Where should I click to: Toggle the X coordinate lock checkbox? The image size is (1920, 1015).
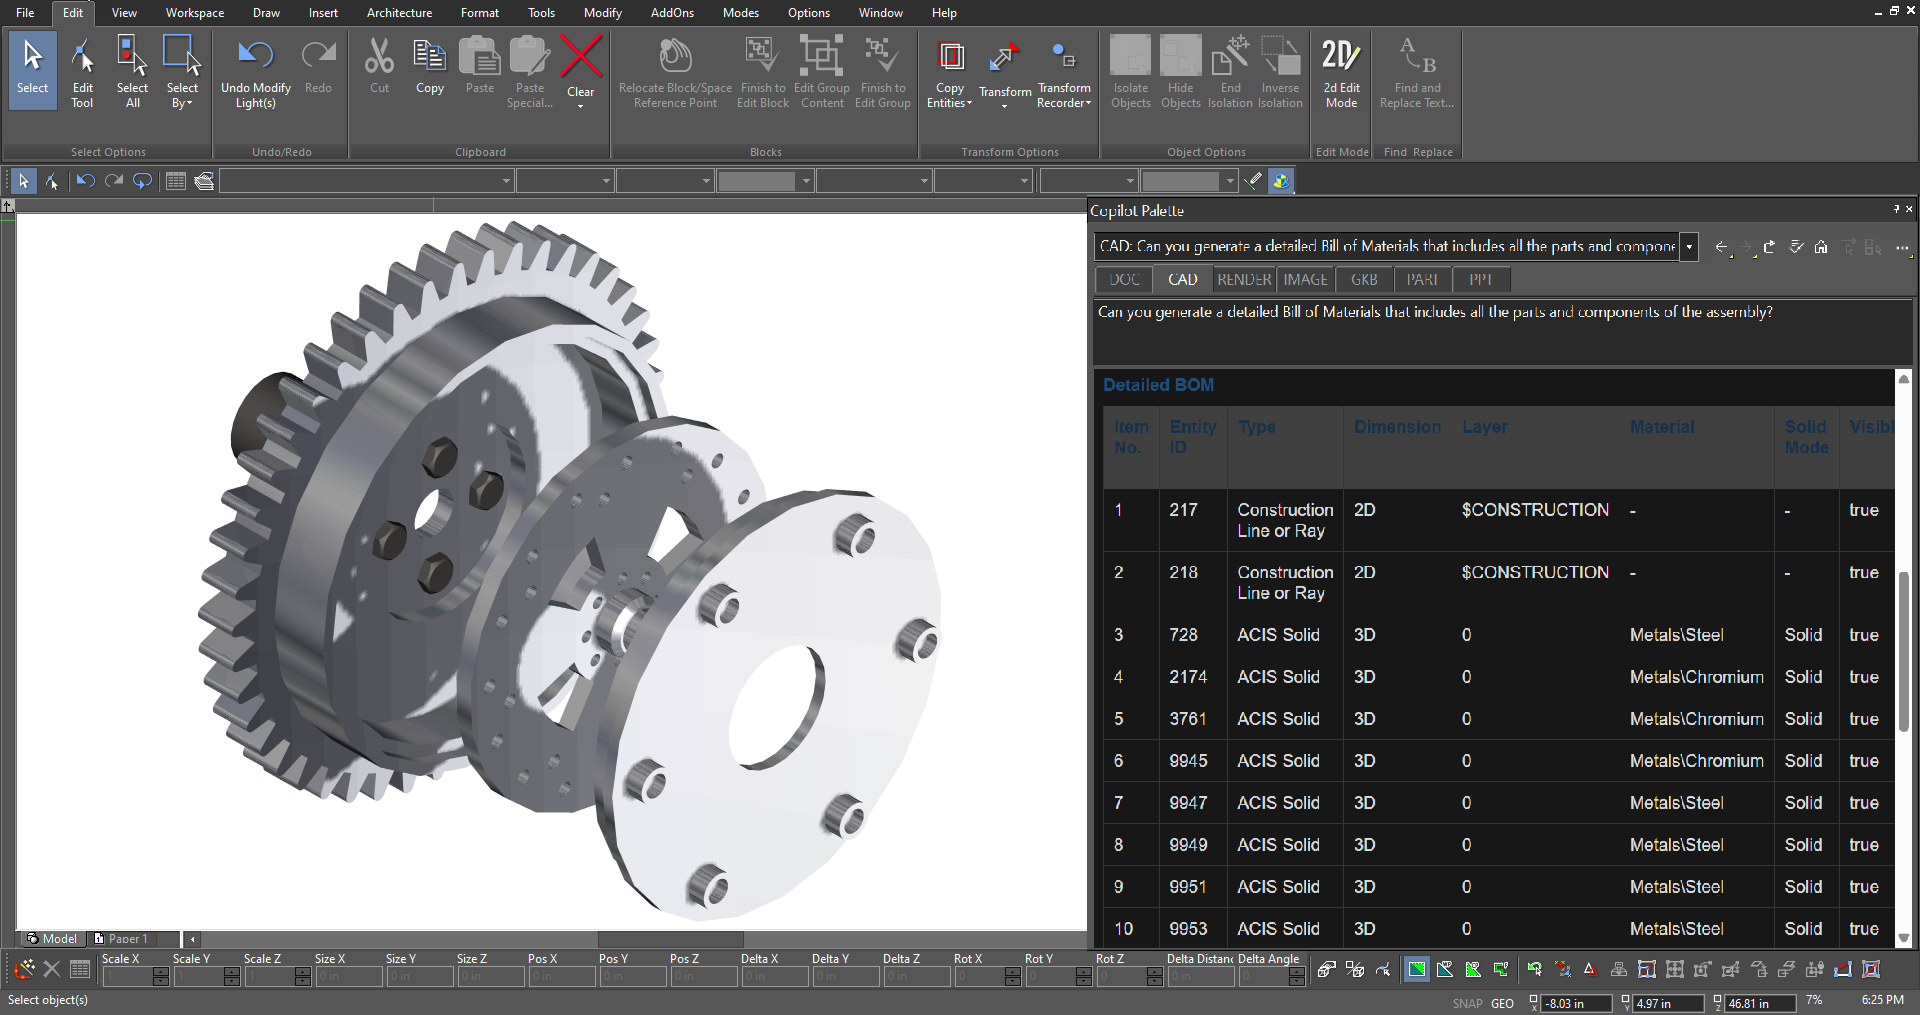[x=1534, y=1000]
